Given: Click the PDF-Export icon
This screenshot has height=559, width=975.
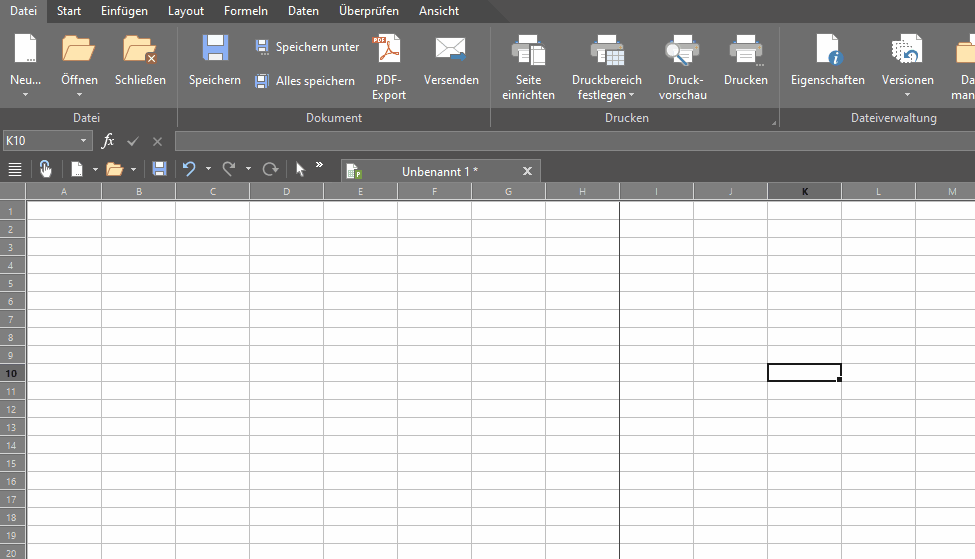Looking at the screenshot, I should (x=388, y=49).
